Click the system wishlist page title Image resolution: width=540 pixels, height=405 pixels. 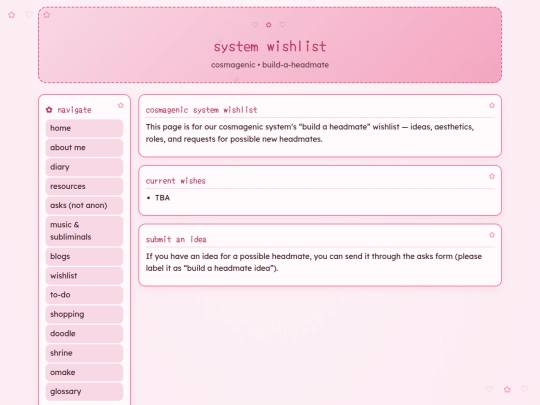[x=270, y=46]
